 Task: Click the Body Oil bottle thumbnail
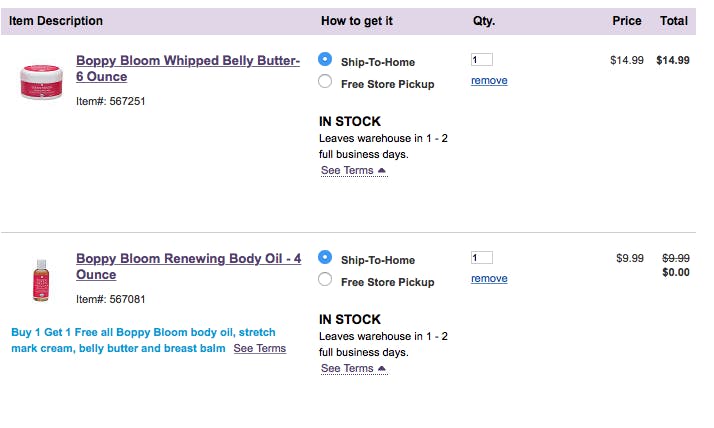(x=41, y=280)
